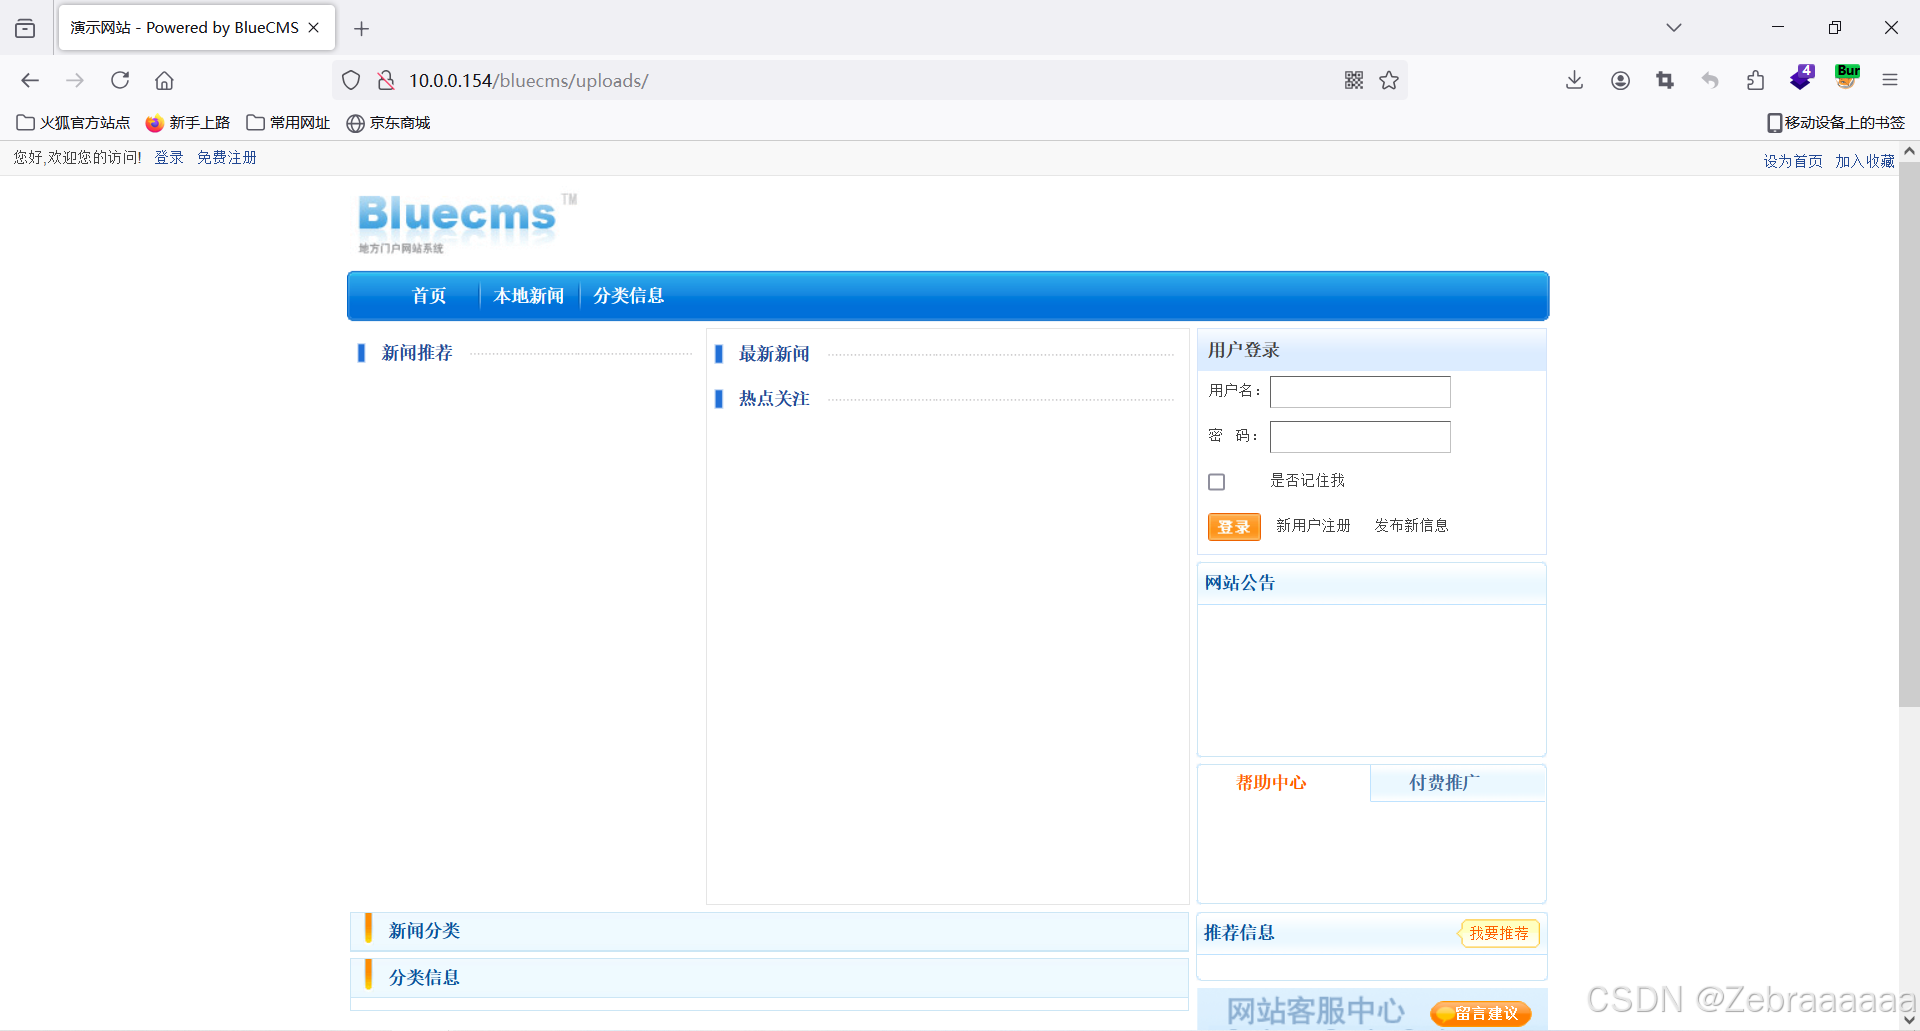The image size is (1920, 1031).
Task: Click the 最新新闻 heading
Action: pos(774,354)
